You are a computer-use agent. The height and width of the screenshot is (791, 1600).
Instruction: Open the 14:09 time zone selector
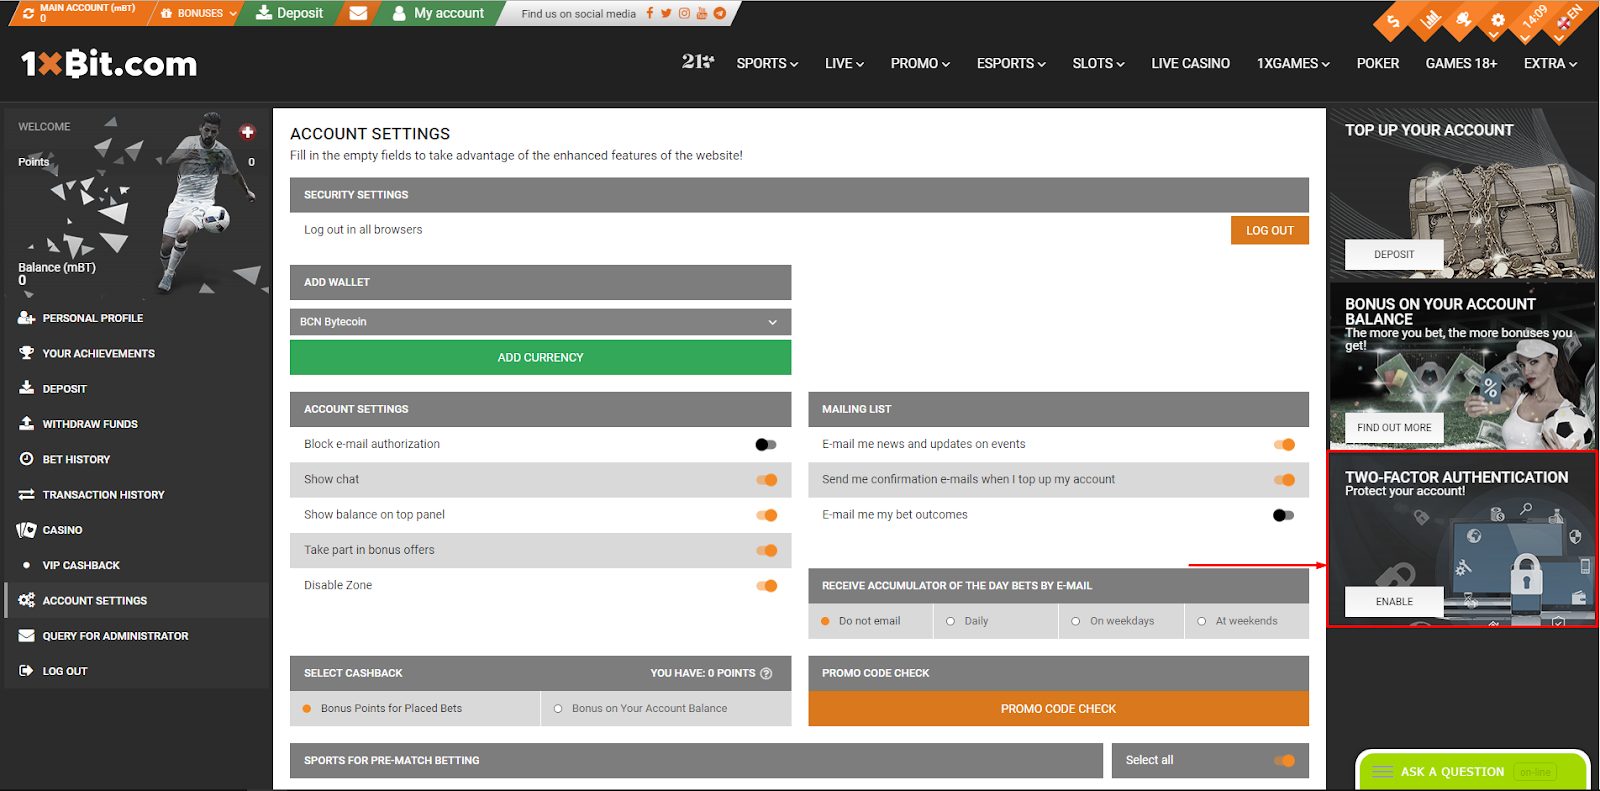(1533, 20)
